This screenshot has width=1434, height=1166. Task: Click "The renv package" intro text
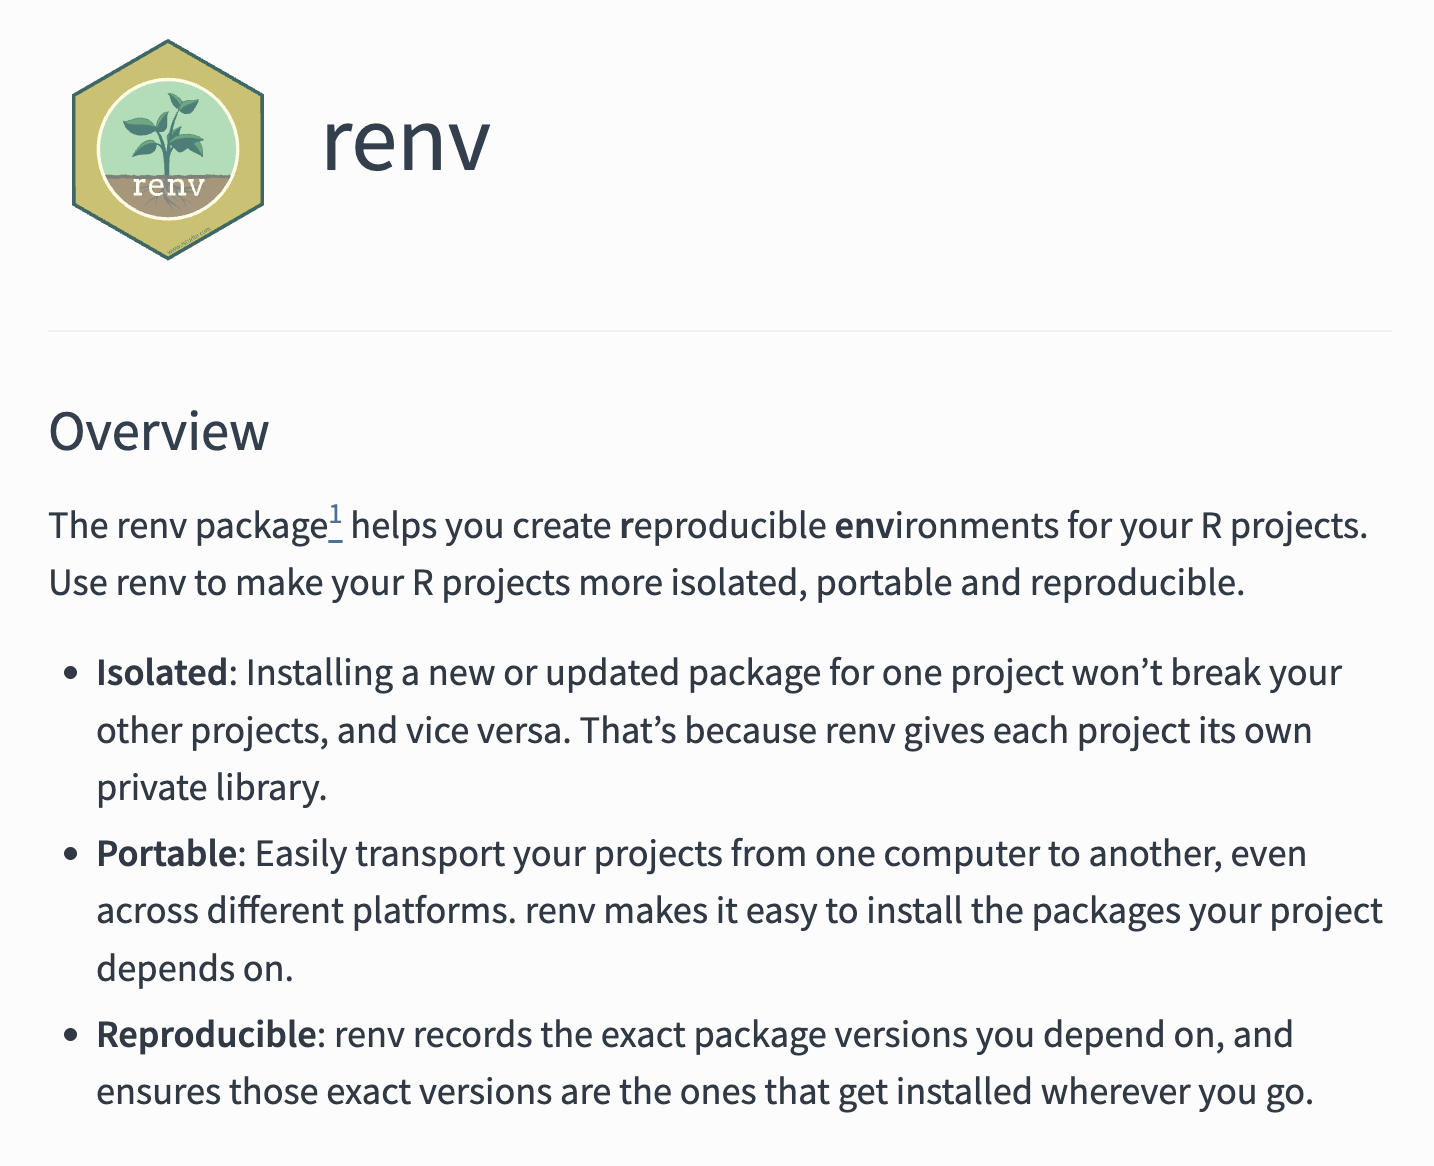(x=188, y=526)
